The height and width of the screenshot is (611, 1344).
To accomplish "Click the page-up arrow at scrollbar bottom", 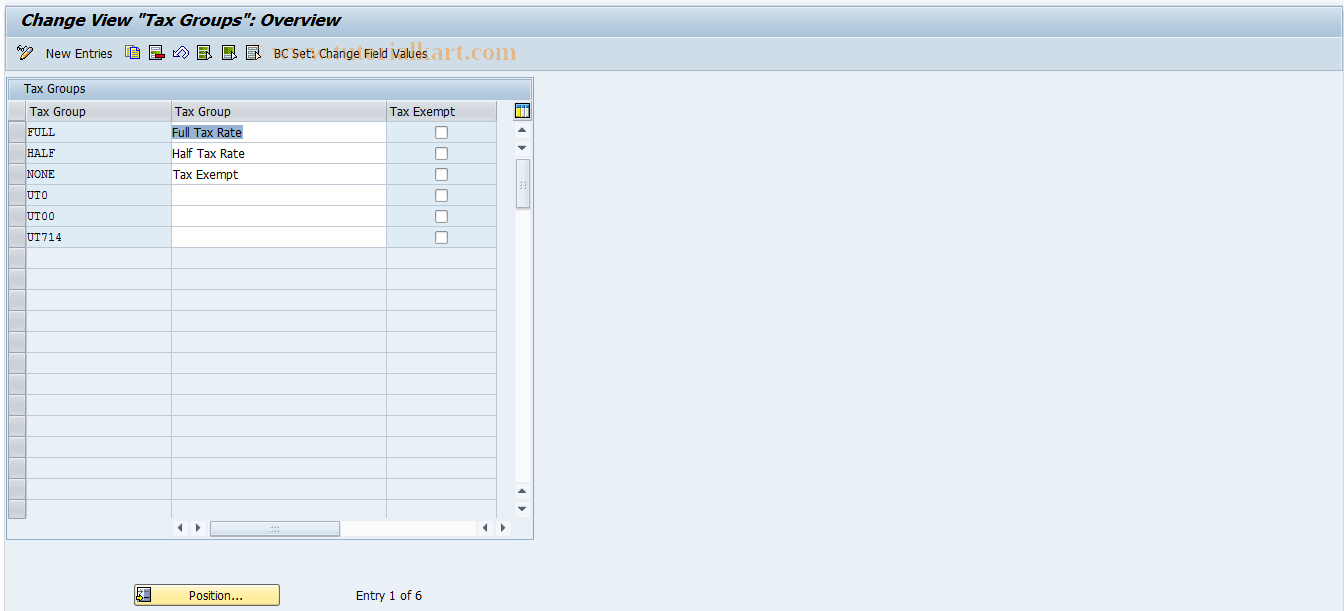I will (x=522, y=491).
